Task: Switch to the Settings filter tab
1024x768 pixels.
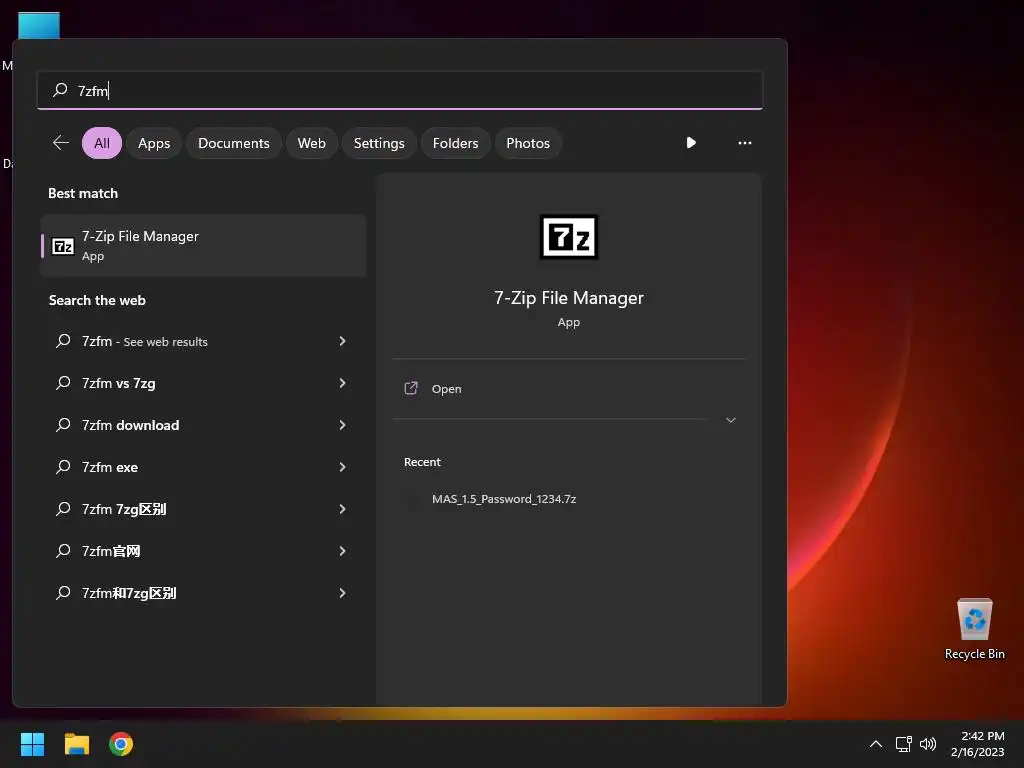Action: [x=379, y=143]
